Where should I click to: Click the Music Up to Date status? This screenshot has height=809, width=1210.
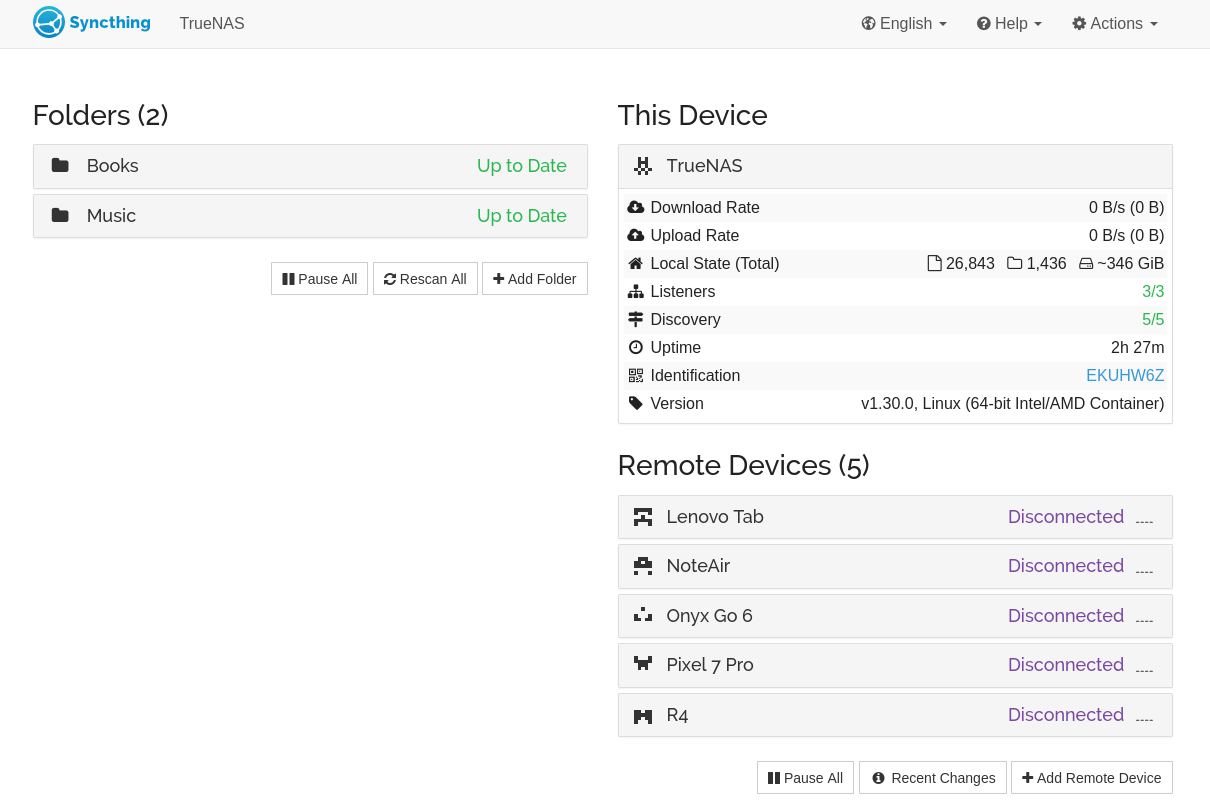522,216
